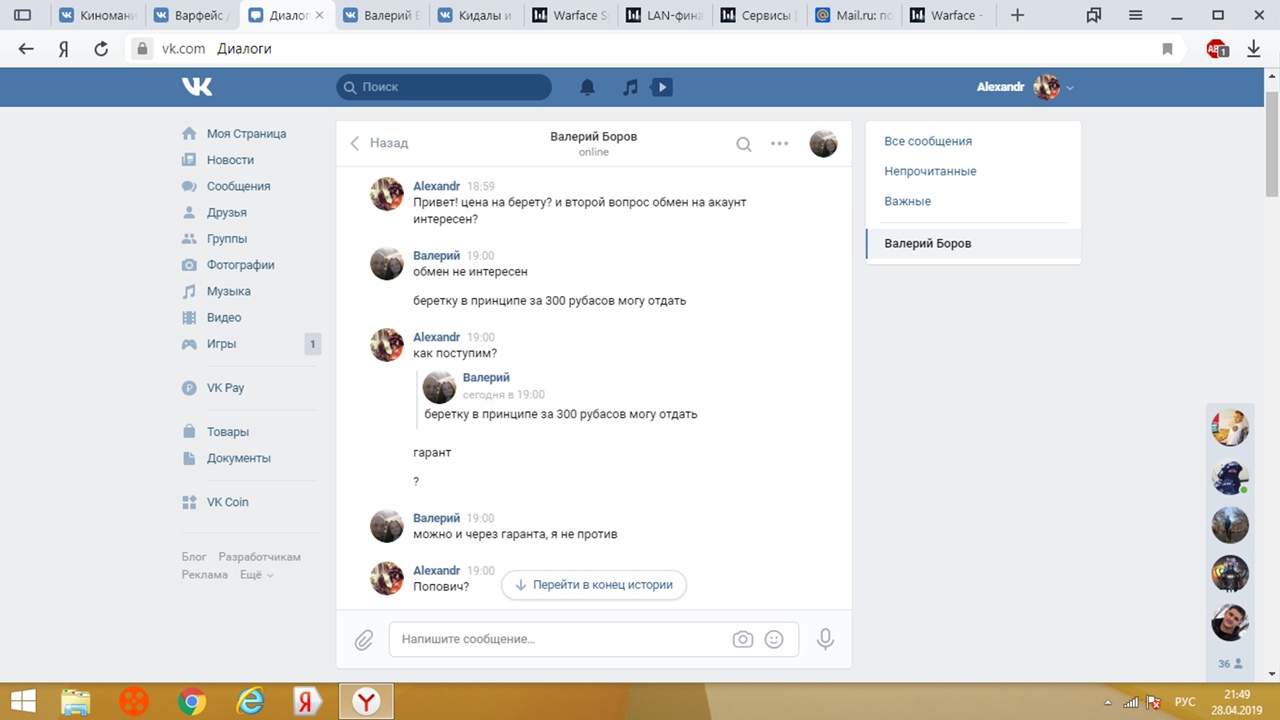Click the VK notifications bell icon
This screenshot has height=720, width=1280.
[588, 87]
